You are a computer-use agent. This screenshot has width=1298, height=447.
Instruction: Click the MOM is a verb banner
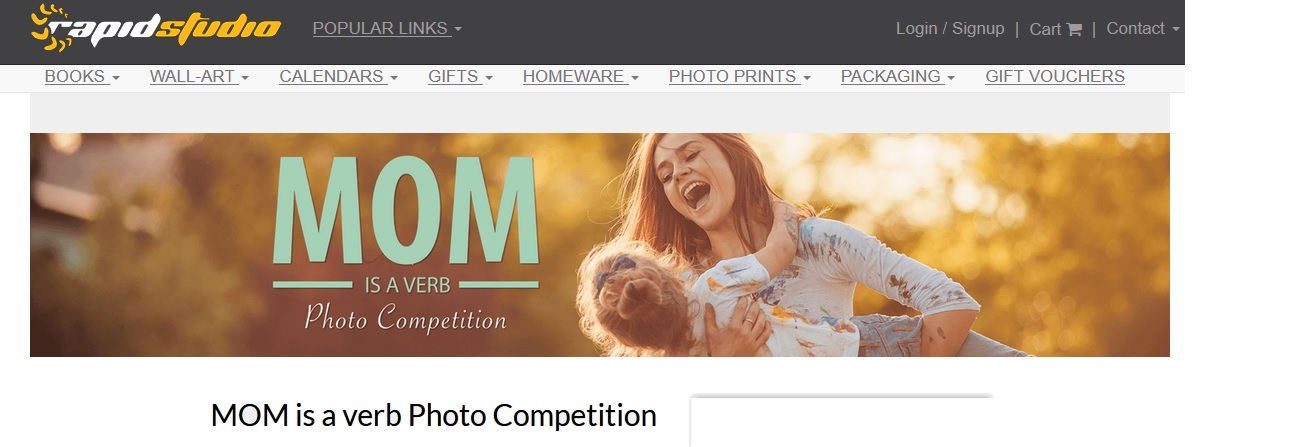pos(600,245)
